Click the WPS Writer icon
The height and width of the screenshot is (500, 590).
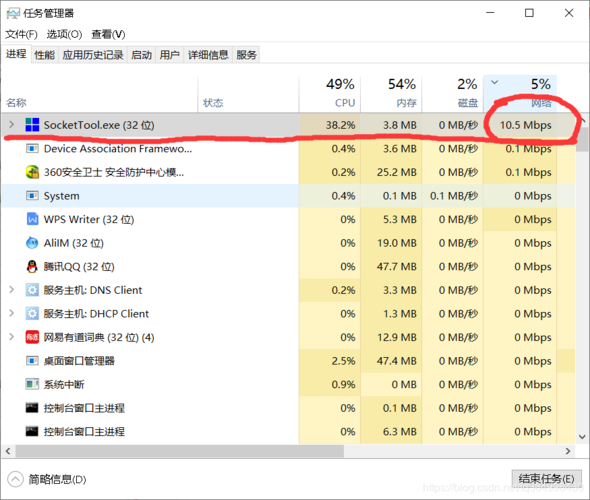[32, 219]
